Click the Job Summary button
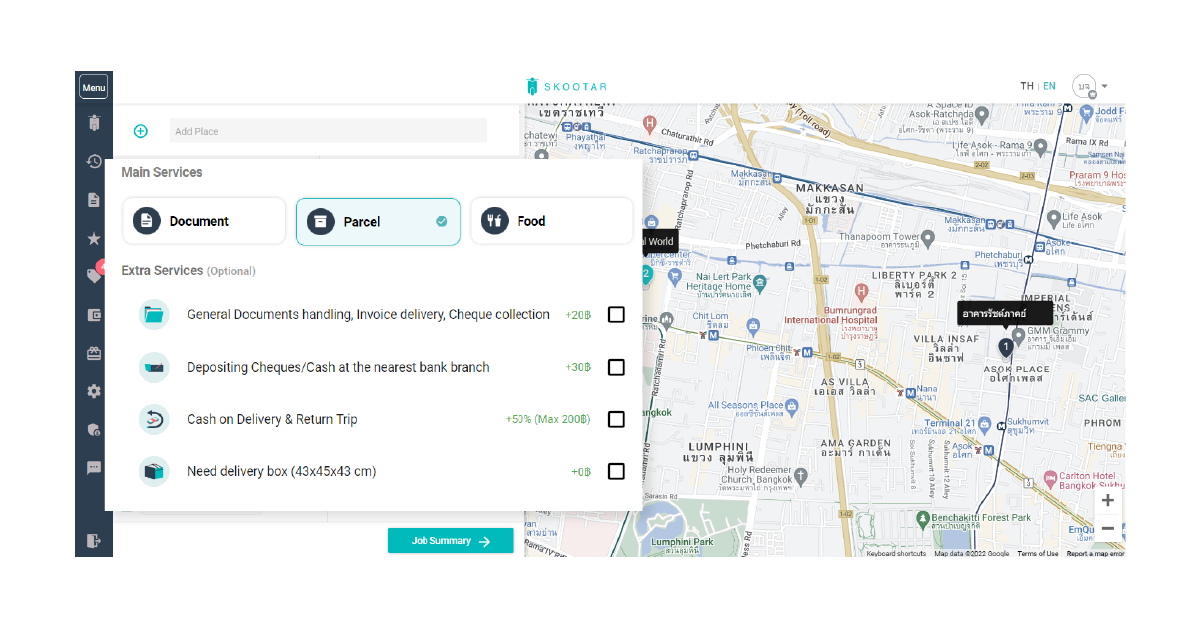This screenshot has width=1200, height=628. (x=451, y=541)
